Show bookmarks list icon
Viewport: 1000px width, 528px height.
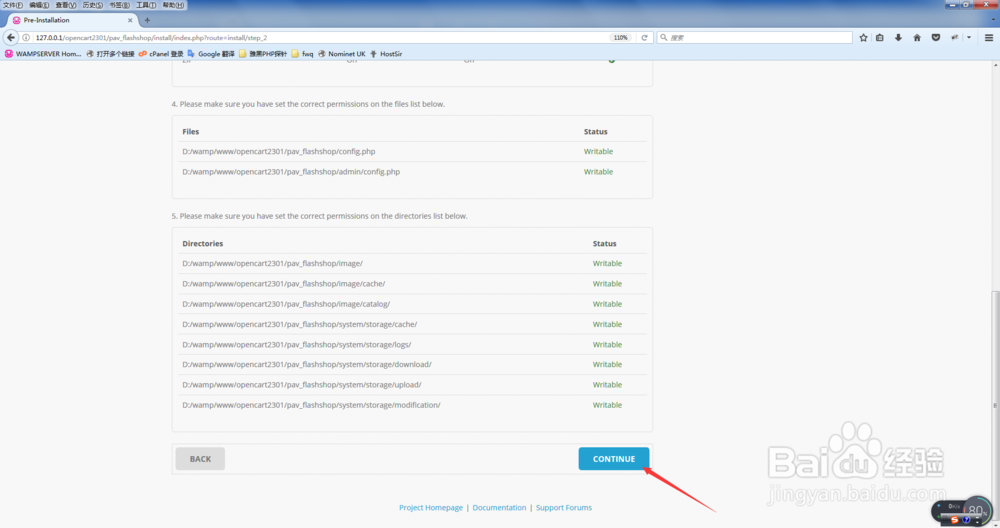tap(879, 38)
